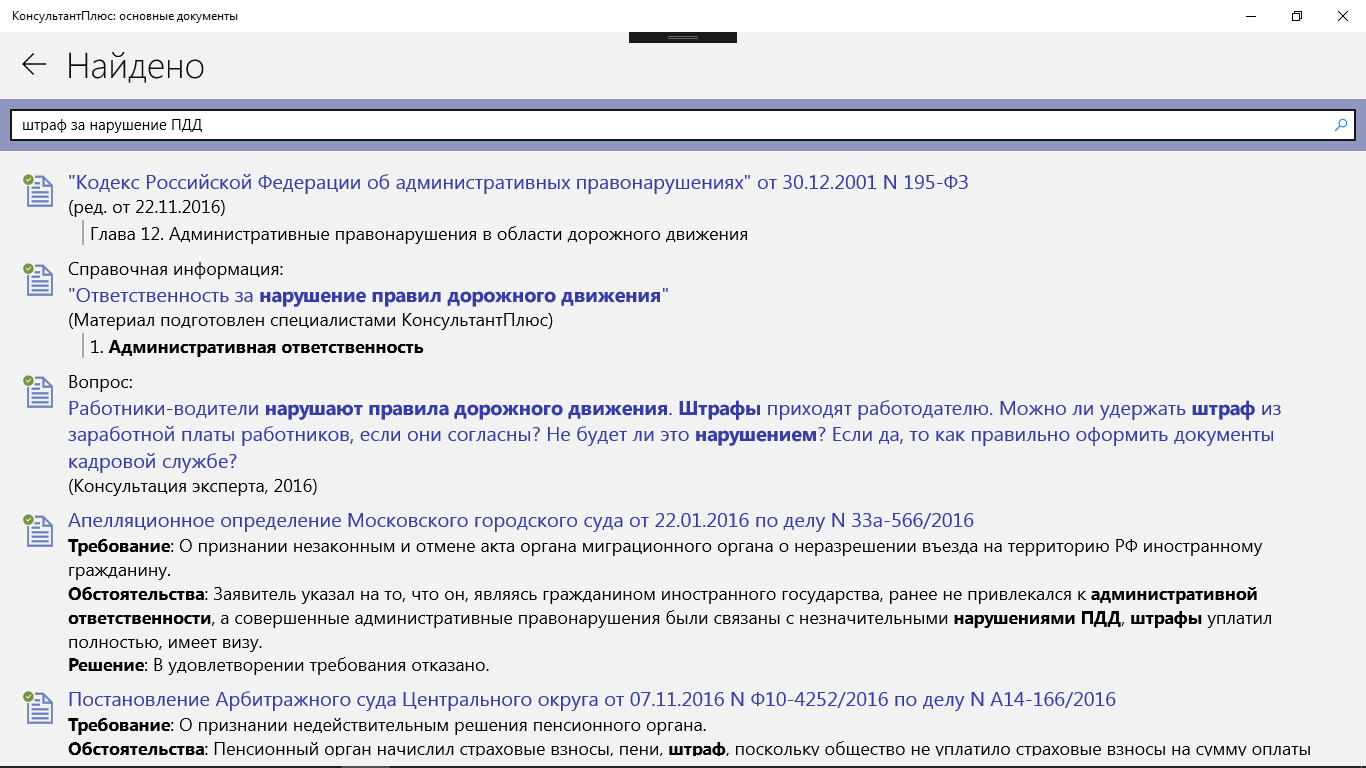Click the document icon beside Справочная информация
Image resolution: width=1366 pixels, height=768 pixels.
point(38,279)
